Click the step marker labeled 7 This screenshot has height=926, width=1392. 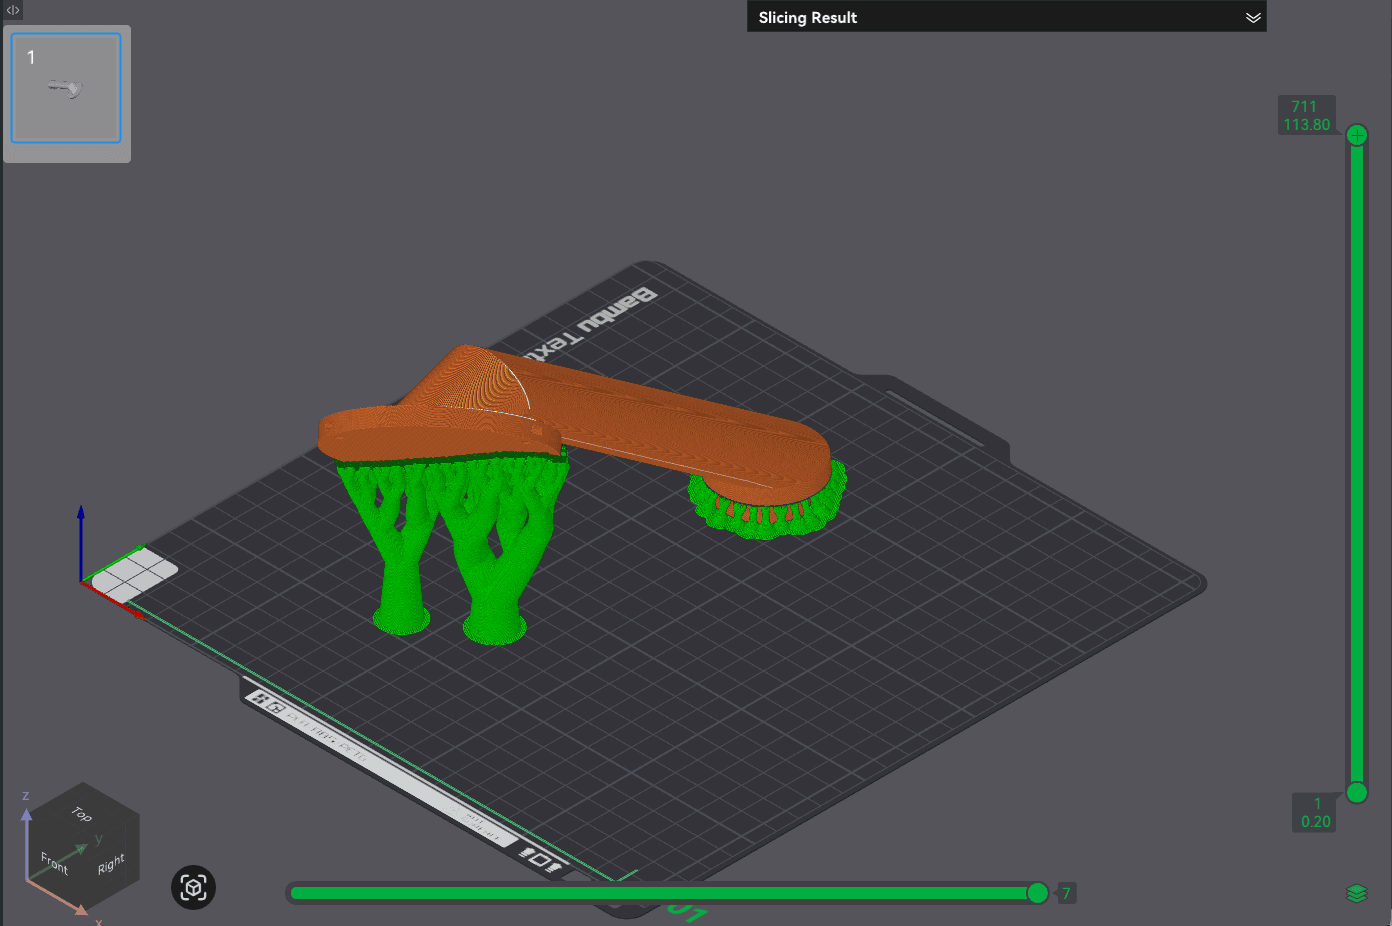tap(1066, 893)
